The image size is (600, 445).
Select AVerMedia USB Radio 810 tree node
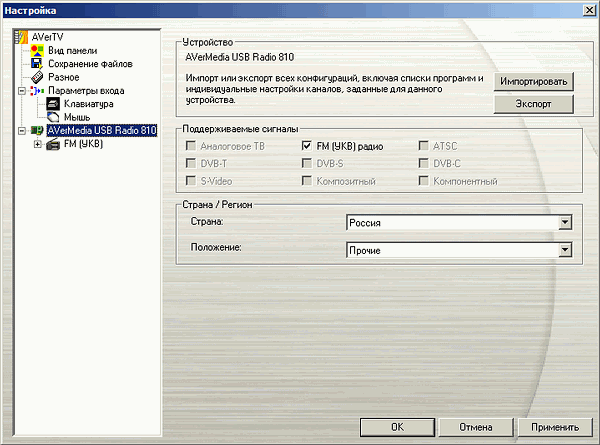click(x=102, y=130)
